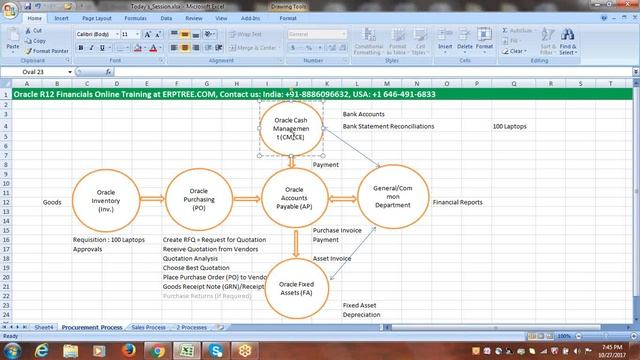Screen dimensions: 640x360
Task: Click the Increase Font Size icon
Action: (147, 34)
